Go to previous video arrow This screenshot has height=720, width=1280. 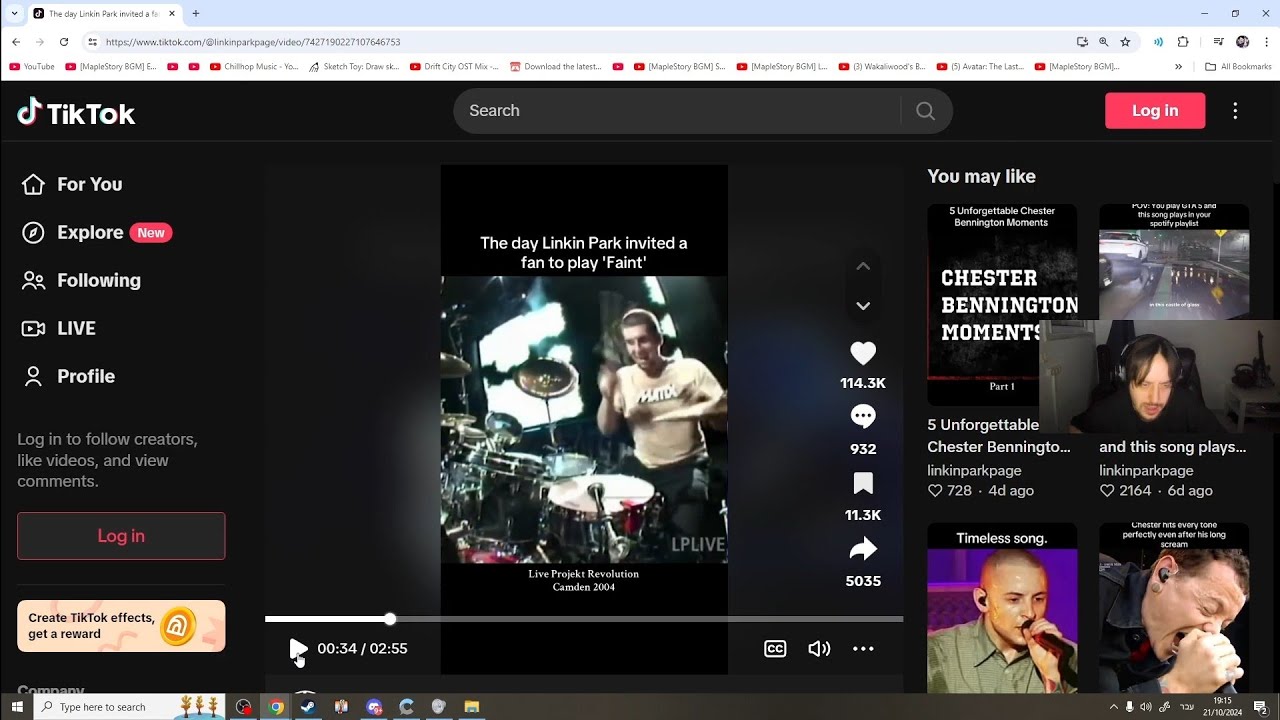(x=863, y=266)
